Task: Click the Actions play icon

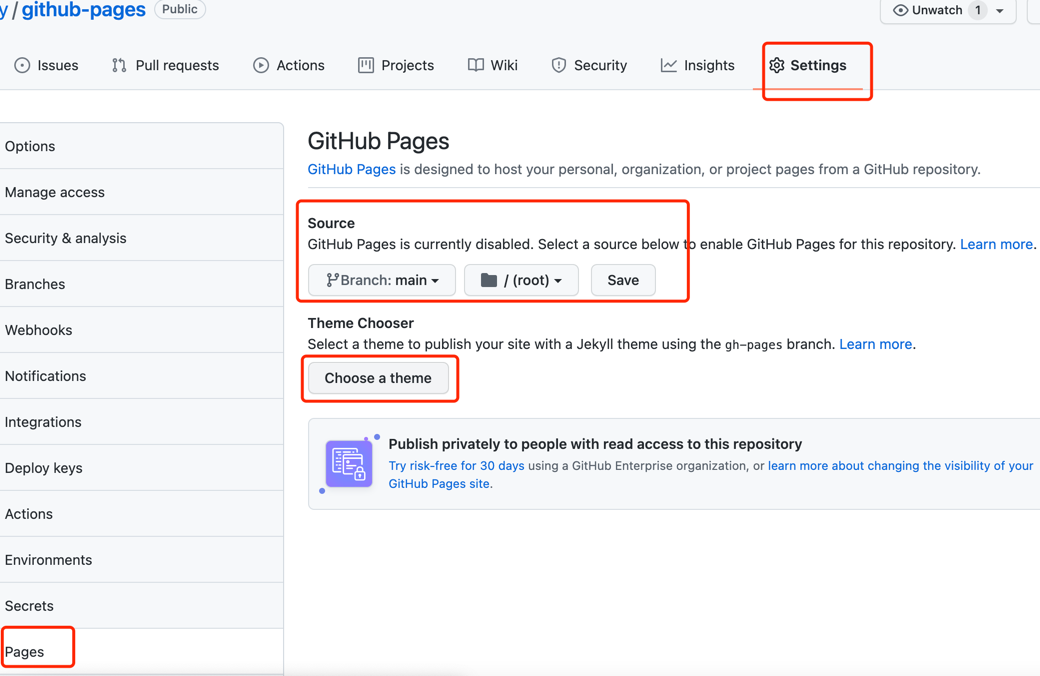Action: (x=261, y=65)
